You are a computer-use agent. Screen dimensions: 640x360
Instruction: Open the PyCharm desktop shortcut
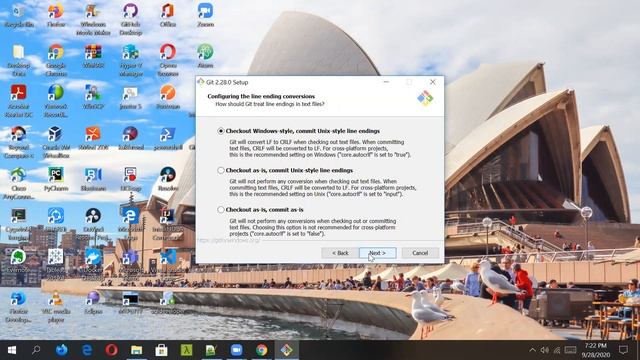pyautogui.click(x=56, y=179)
